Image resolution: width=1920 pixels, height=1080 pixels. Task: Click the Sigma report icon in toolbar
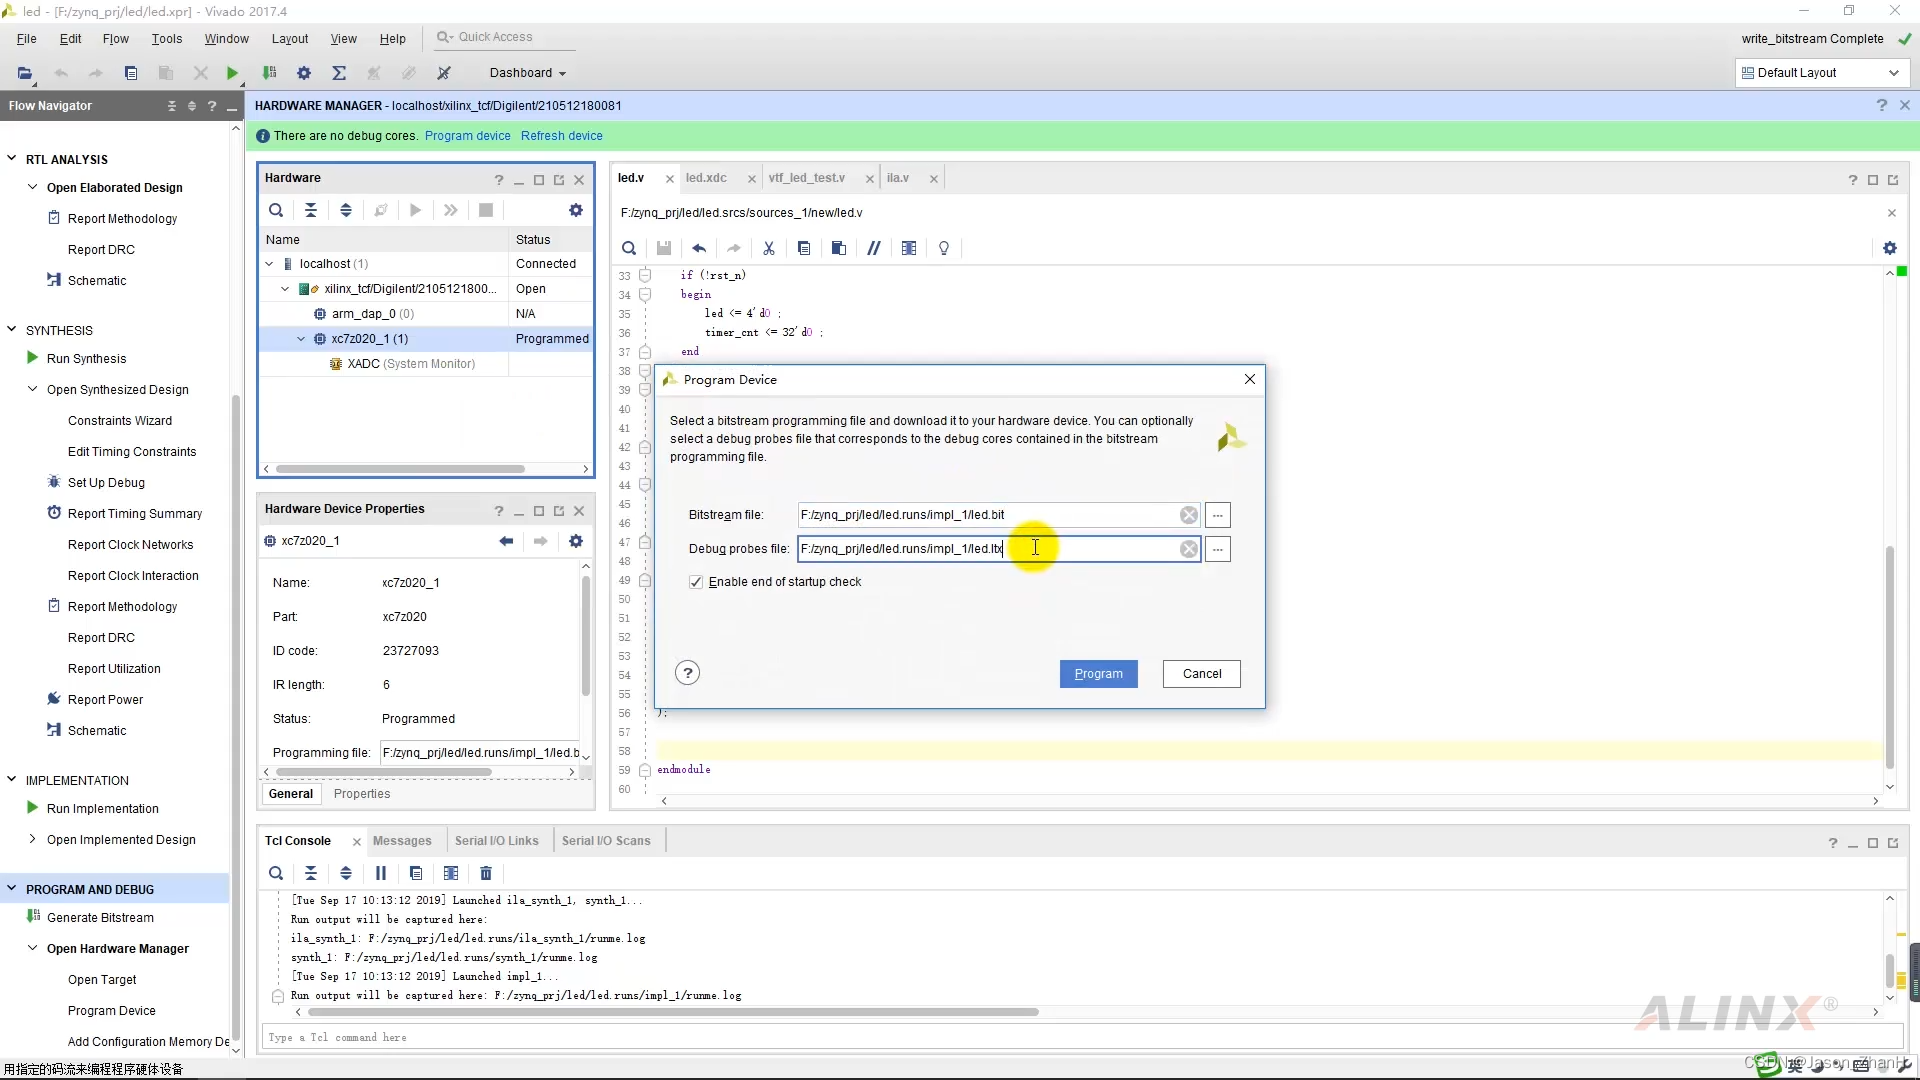click(x=339, y=73)
